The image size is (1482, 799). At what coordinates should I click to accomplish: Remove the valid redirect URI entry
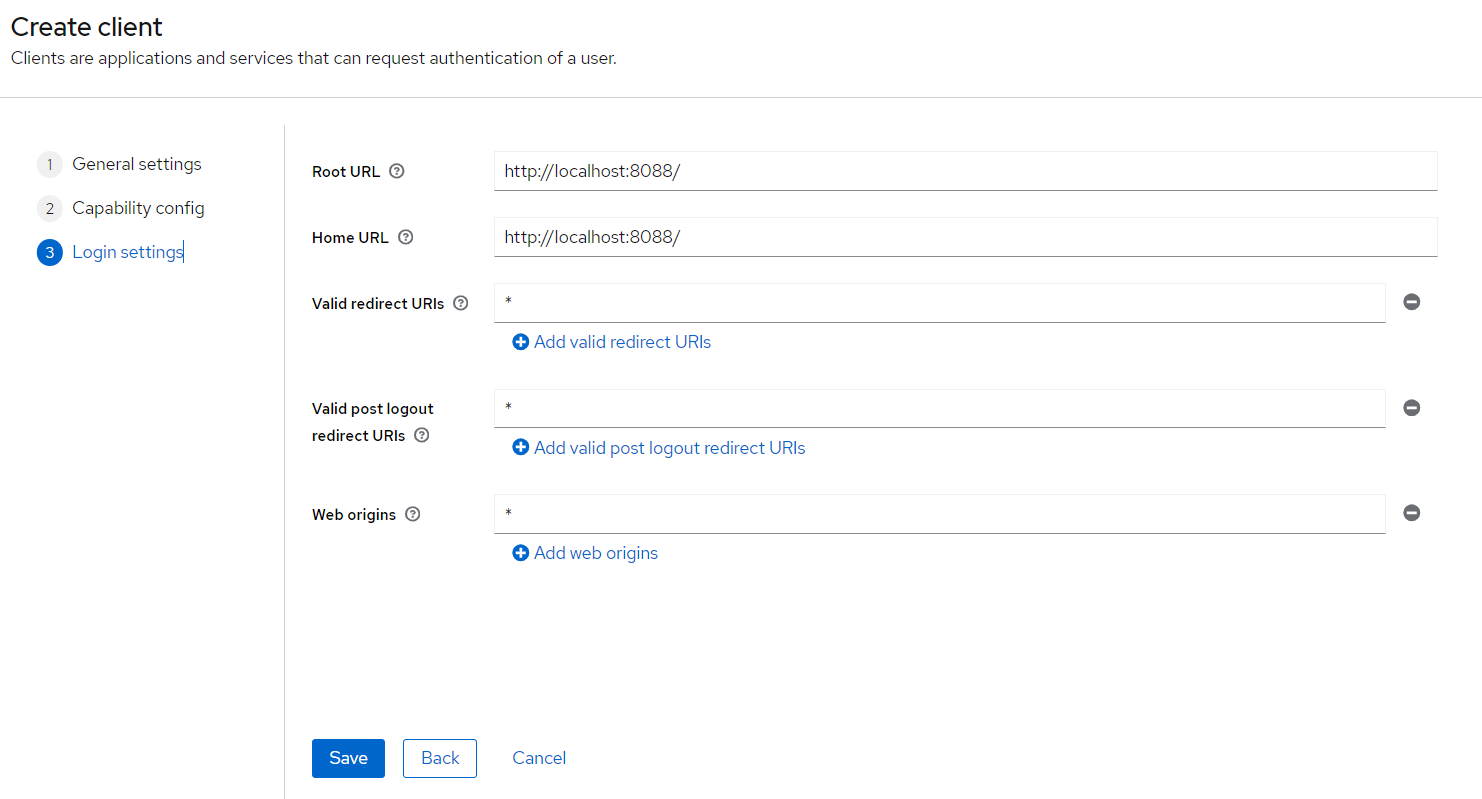(1411, 302)
